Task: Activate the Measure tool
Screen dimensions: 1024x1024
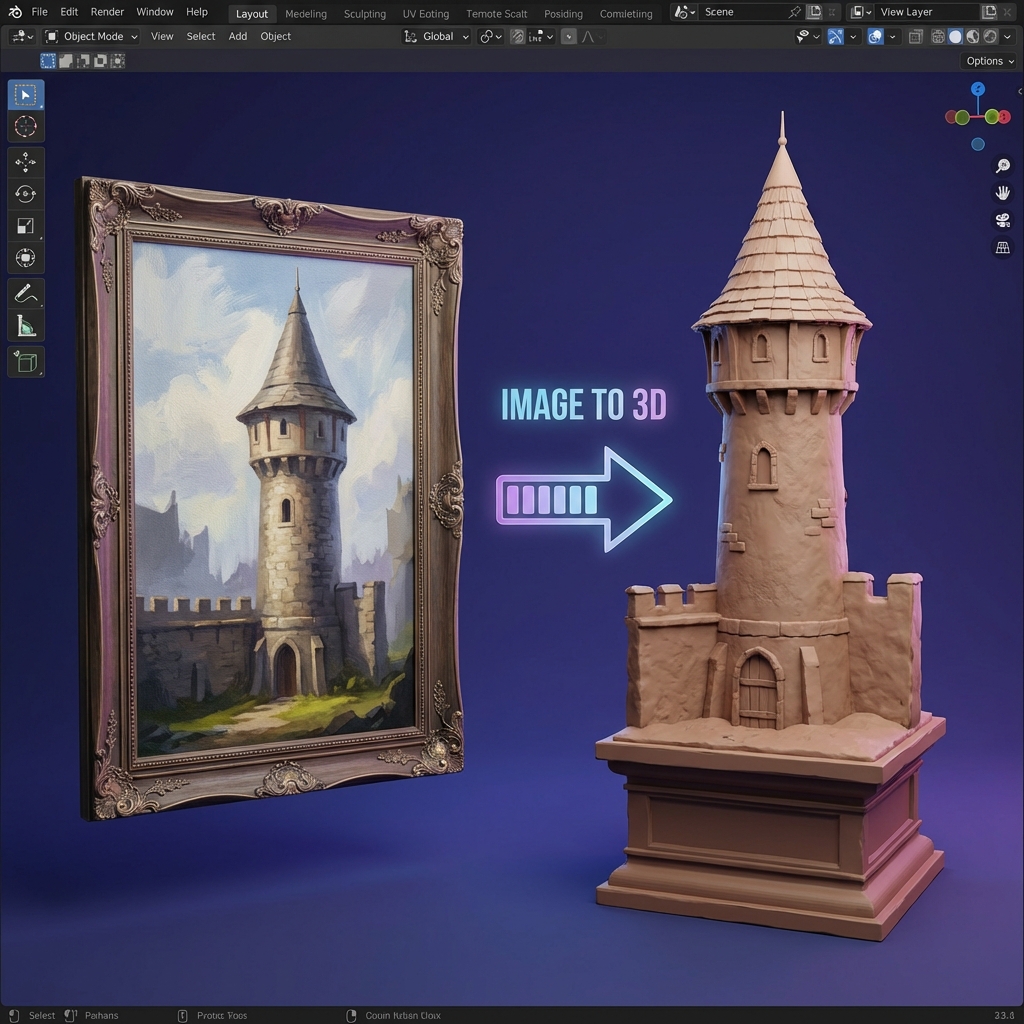Action: pos(25,325)
